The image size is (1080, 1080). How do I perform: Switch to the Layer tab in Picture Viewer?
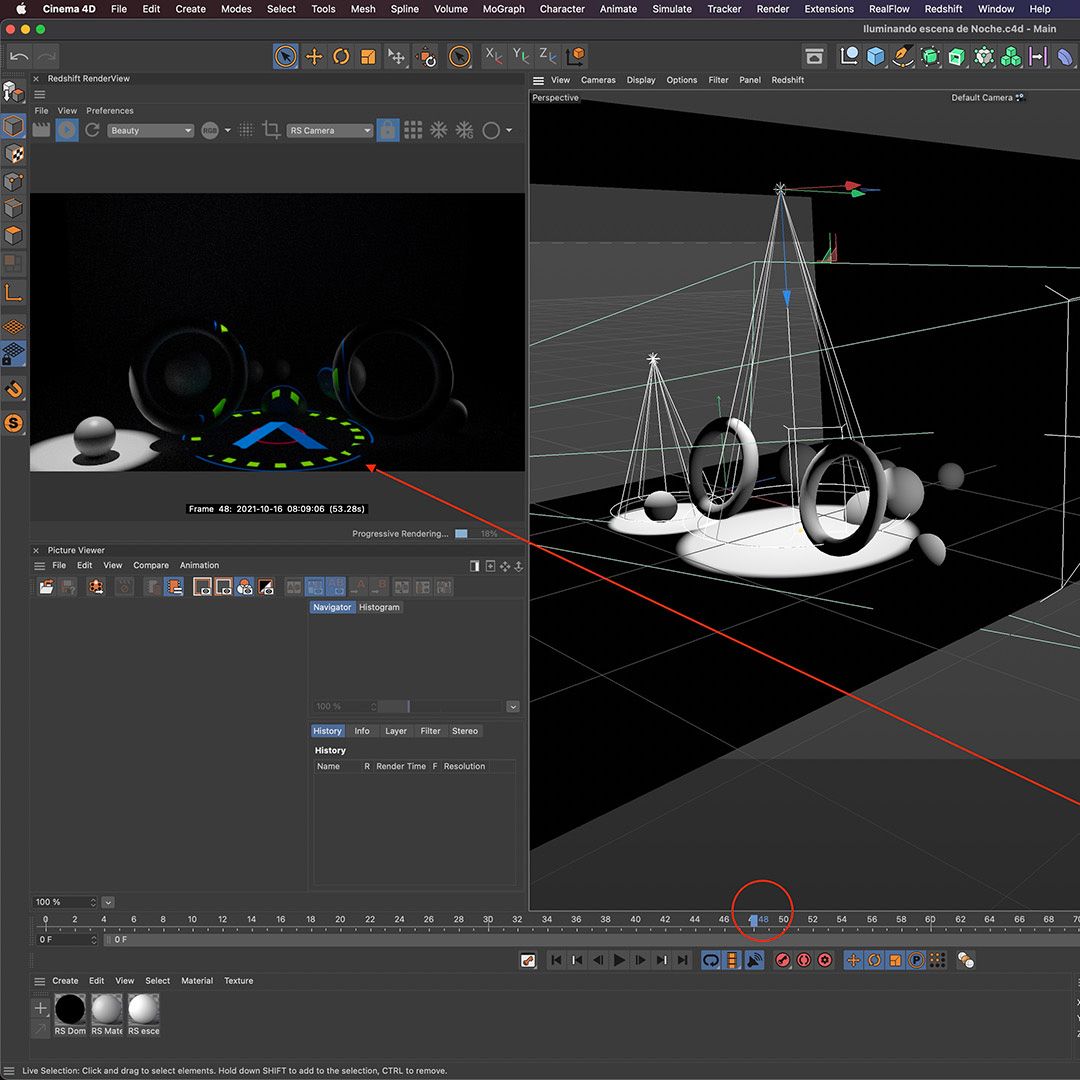[395, 731]
